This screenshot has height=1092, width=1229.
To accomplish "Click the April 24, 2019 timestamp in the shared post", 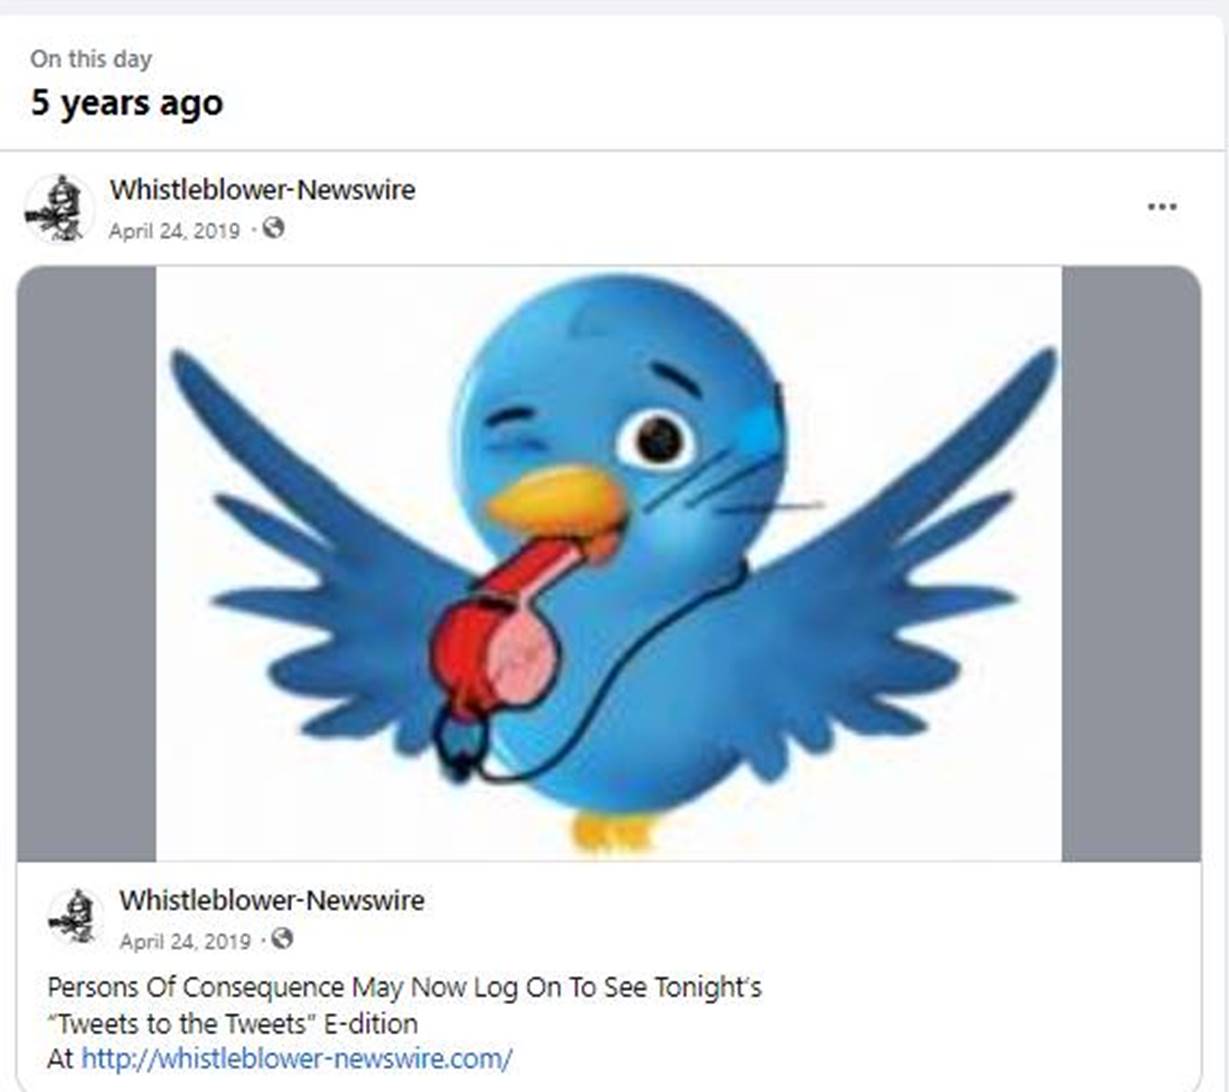I will [x=185, y=941].
